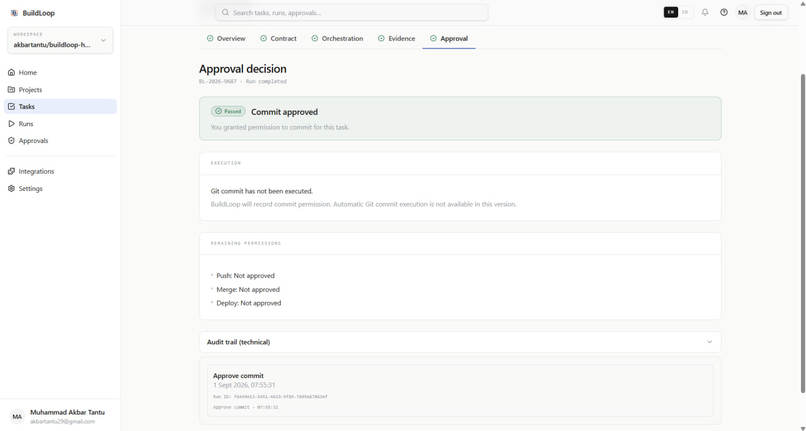Click the Tasks checkbox icon
The height and width of the screenshot is (431, 806).
coord(11,106)
